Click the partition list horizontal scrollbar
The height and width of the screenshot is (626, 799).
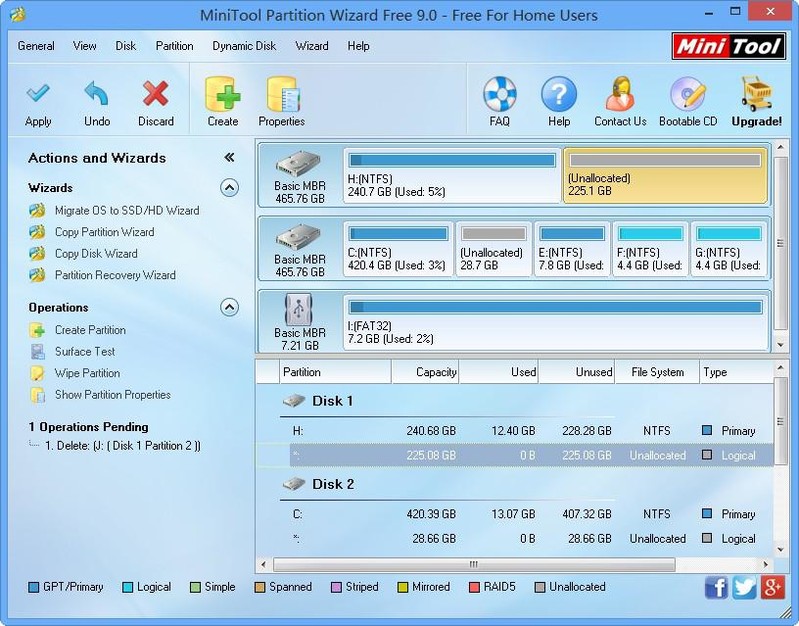(x=474, y=564)
